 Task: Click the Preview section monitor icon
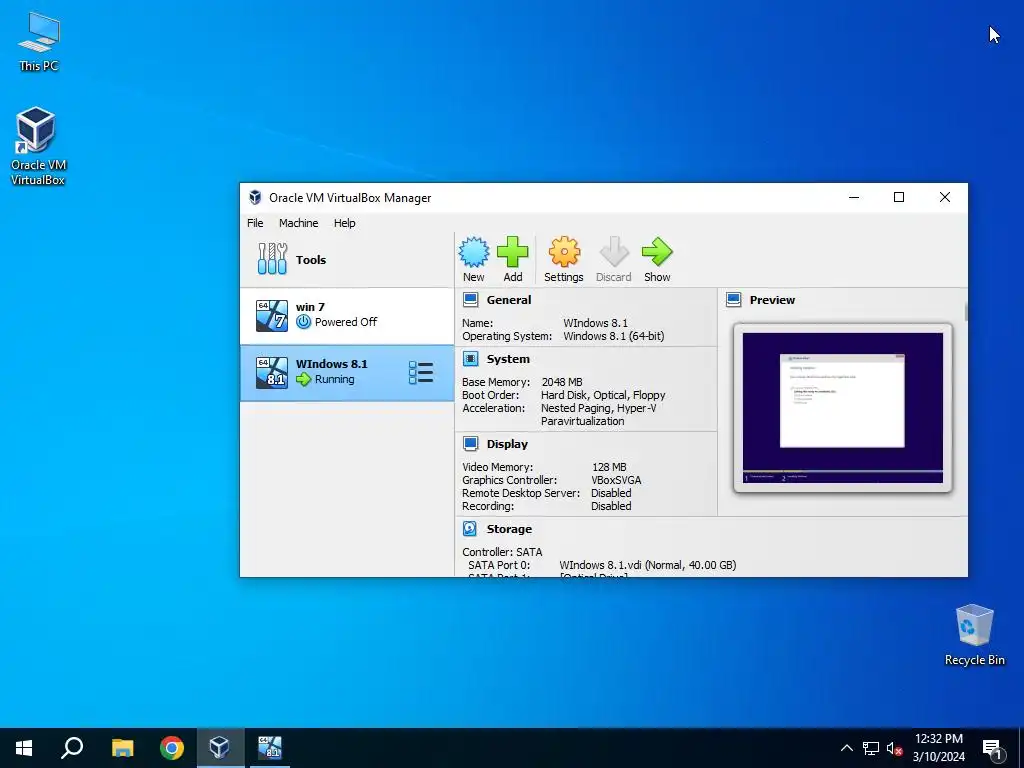733,300
